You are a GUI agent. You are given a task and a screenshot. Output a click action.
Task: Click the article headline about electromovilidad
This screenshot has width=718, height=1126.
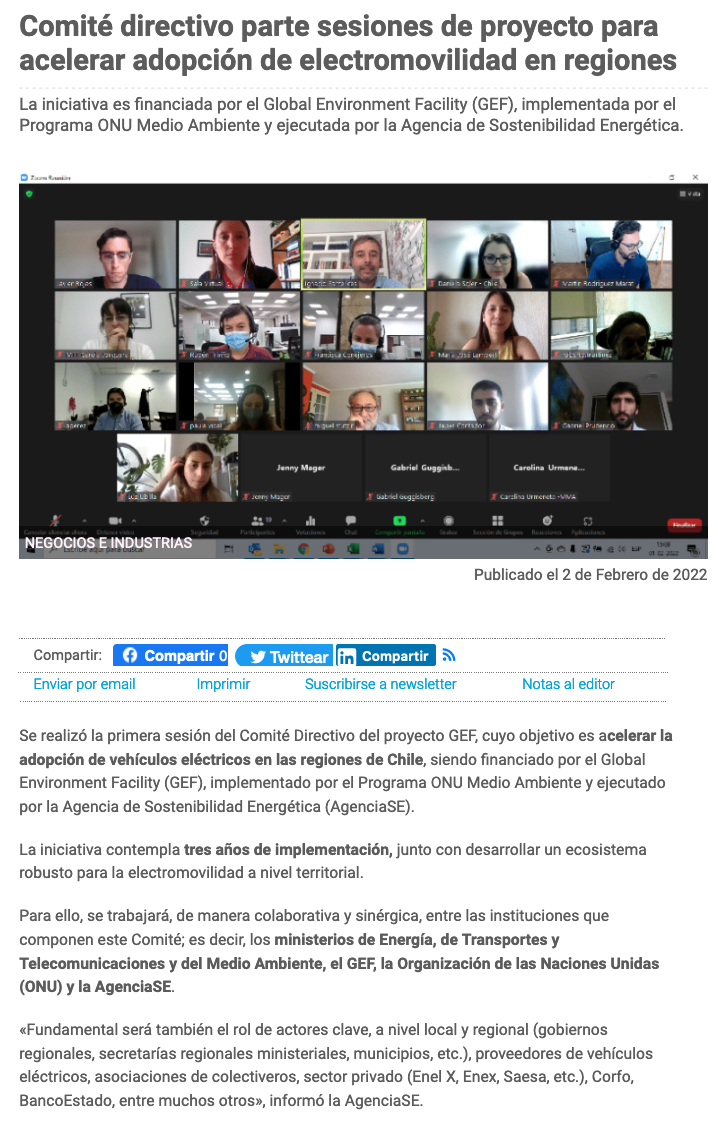point(348,43)
